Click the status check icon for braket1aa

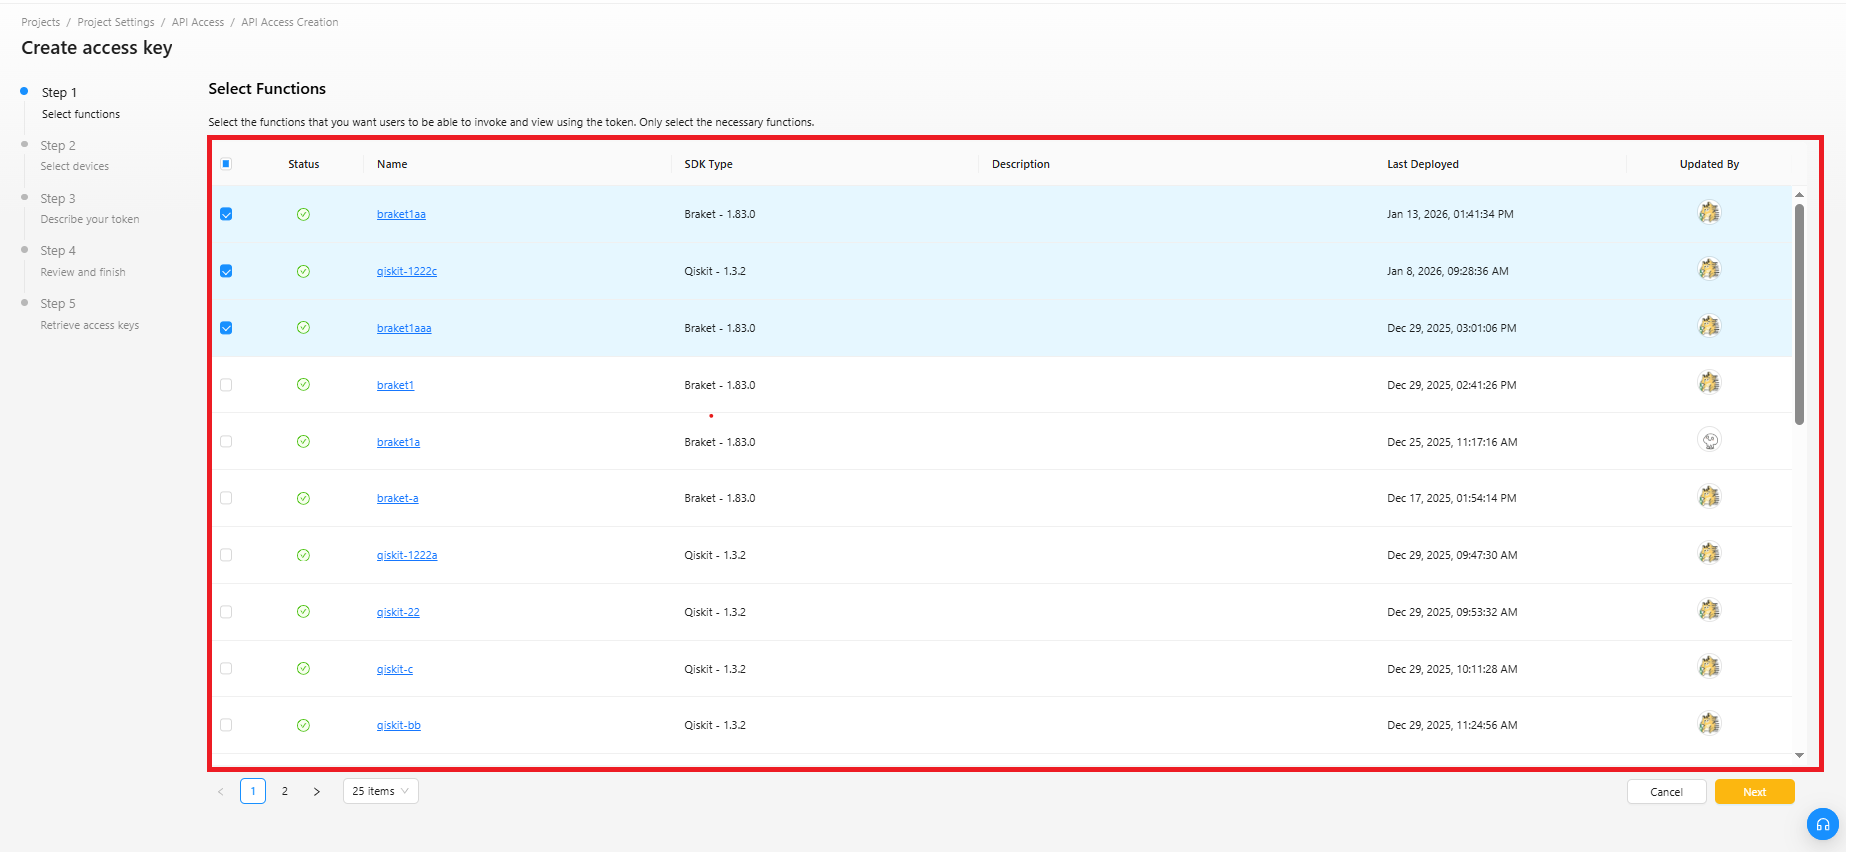pyautogui.click(x=303, y=214)
